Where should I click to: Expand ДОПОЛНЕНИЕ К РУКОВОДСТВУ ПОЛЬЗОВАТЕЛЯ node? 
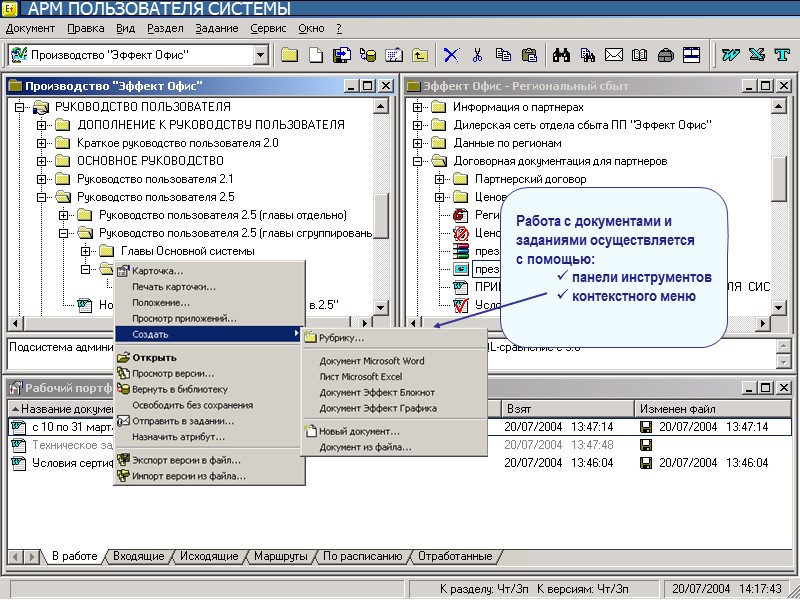(41, 125)
